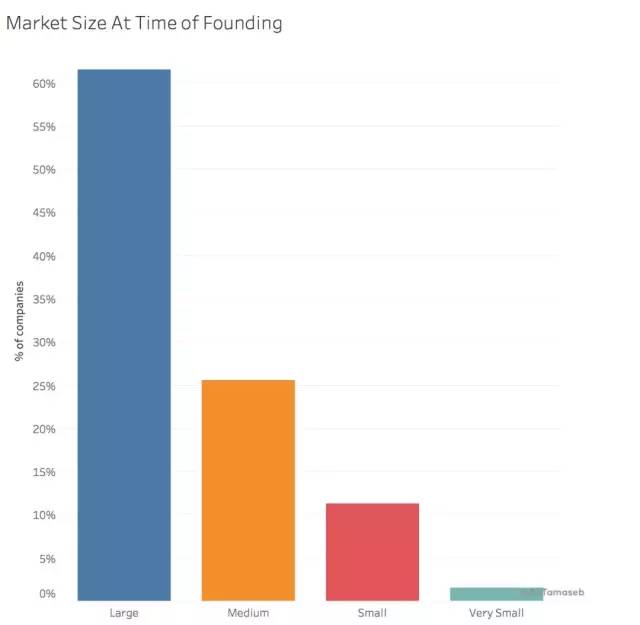Viewport: 640px width, 625px height.
Task: Click the "Small" x-axis label
Action: tap(372, 612)
